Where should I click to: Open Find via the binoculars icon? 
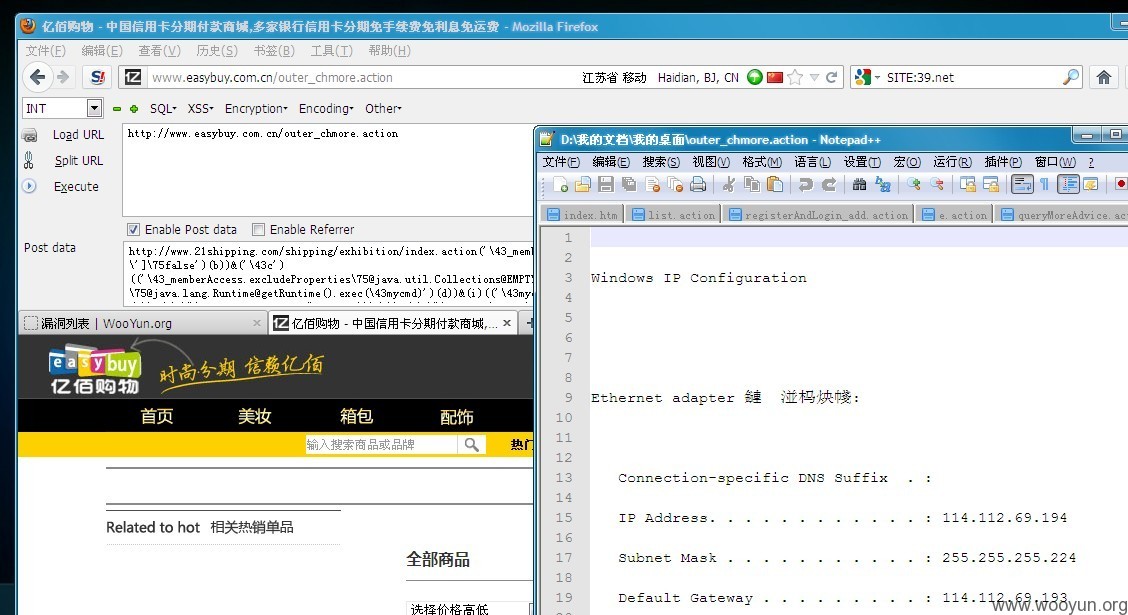coord(860,185)
